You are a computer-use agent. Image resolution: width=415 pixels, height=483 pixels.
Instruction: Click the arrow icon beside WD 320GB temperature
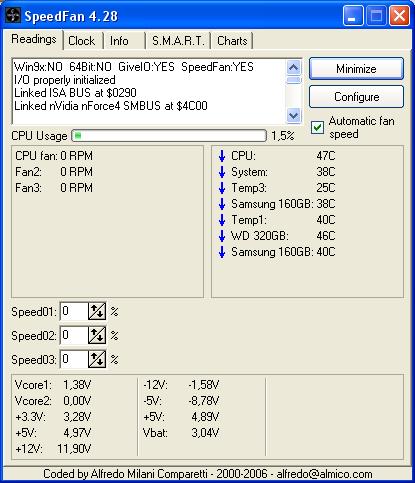pyautogui.click(x=222, y=236)
